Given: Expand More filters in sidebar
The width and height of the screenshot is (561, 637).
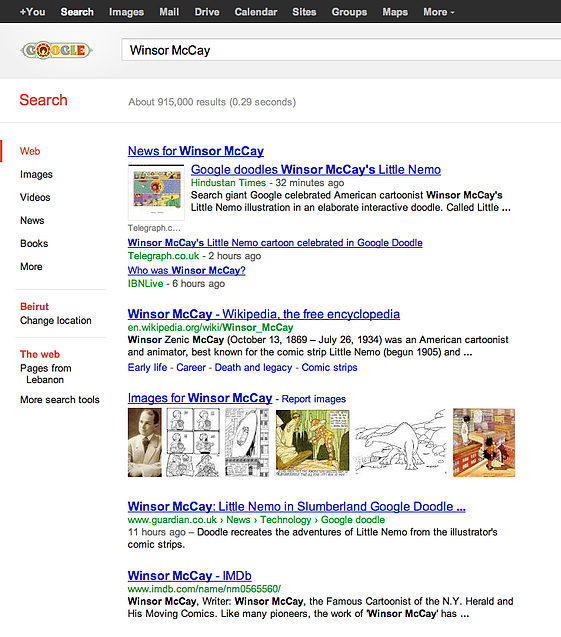Looking at the screenshot, I should click(x=31, y=267).
